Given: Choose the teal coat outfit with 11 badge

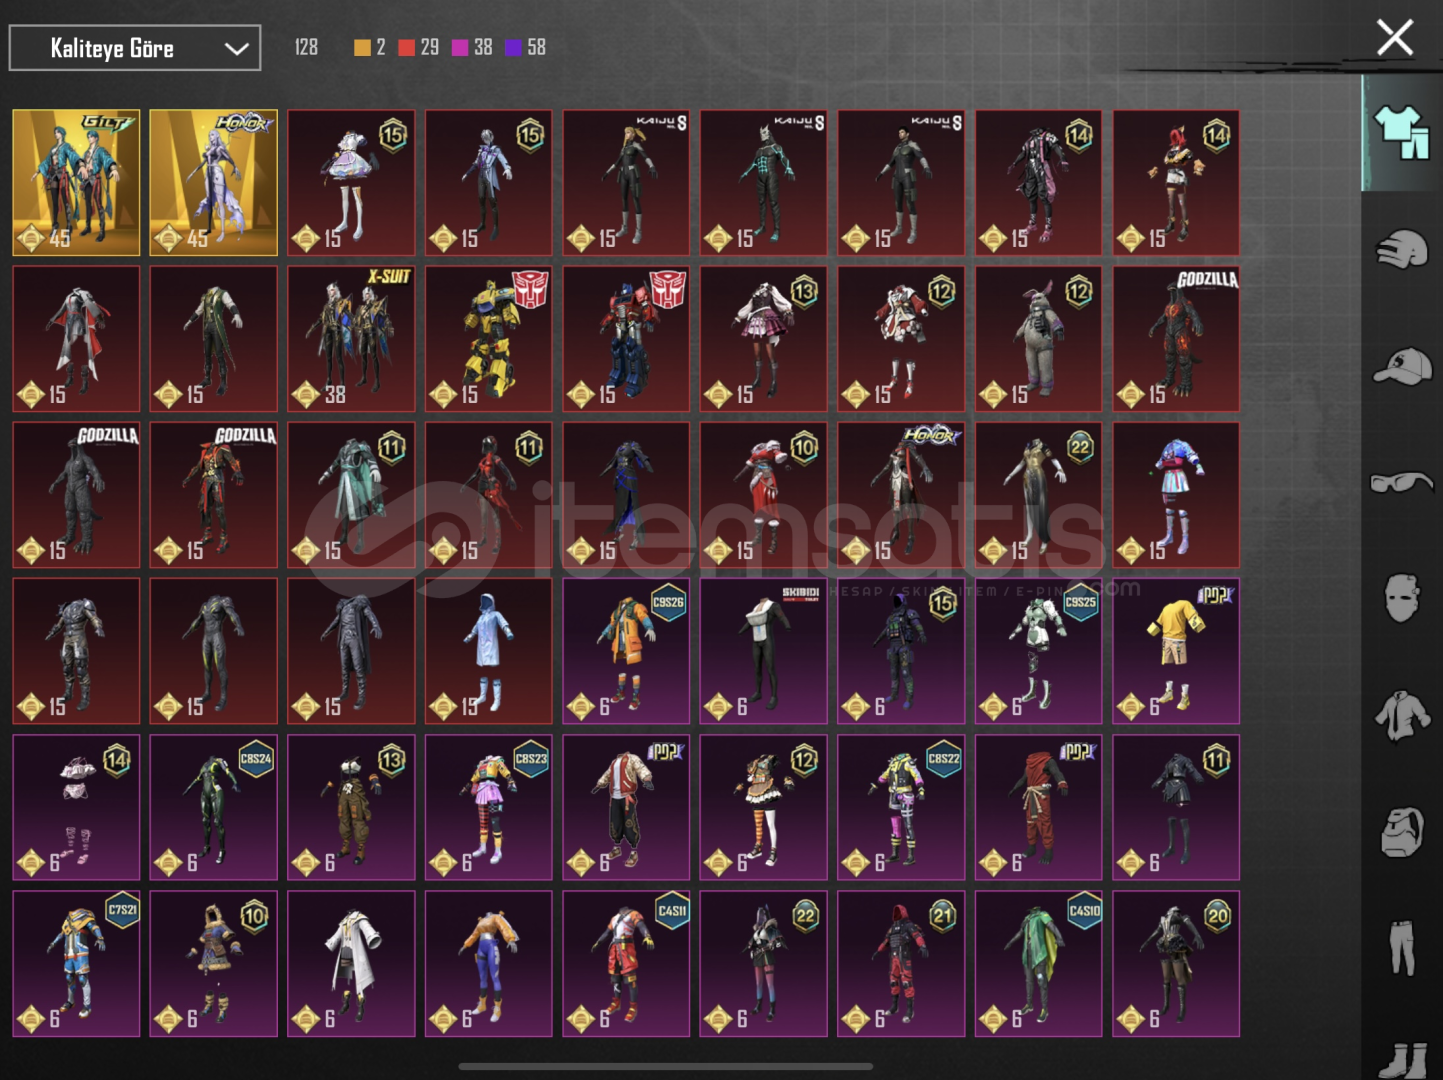Looking at the screenshot, I should click(351, 495).
